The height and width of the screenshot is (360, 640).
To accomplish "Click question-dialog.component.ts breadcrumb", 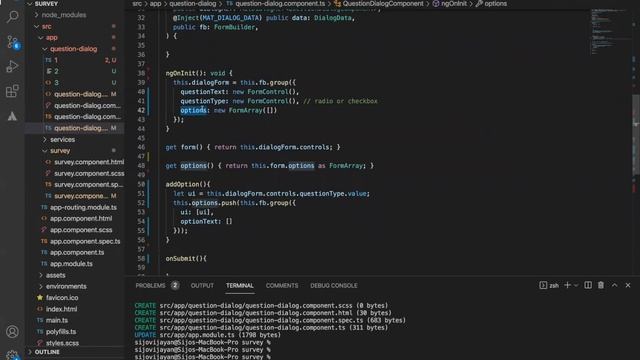I will click(280, 4).
